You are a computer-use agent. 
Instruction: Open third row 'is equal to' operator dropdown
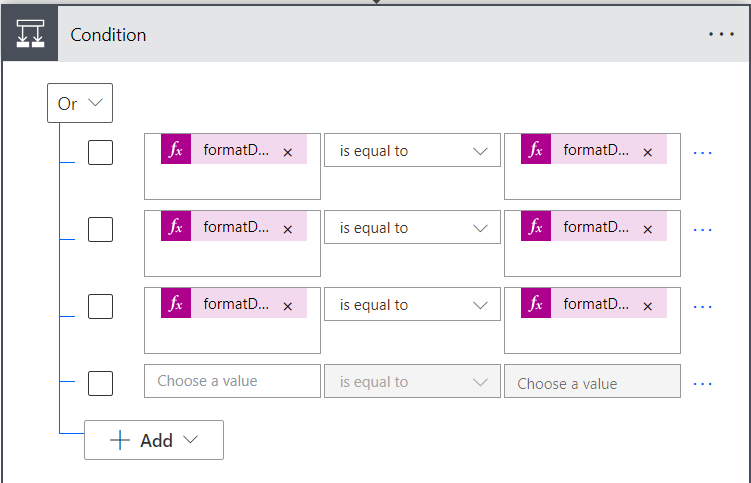(412, 305)
